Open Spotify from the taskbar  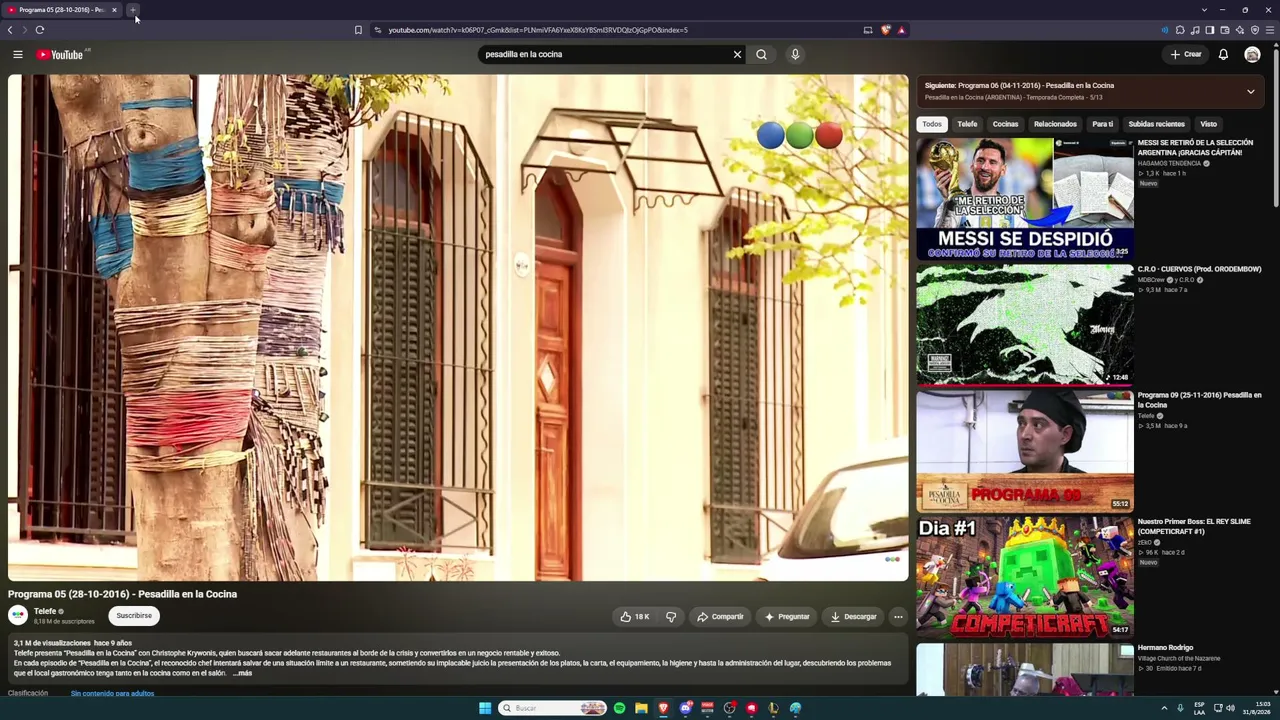[x=620, y=708]
